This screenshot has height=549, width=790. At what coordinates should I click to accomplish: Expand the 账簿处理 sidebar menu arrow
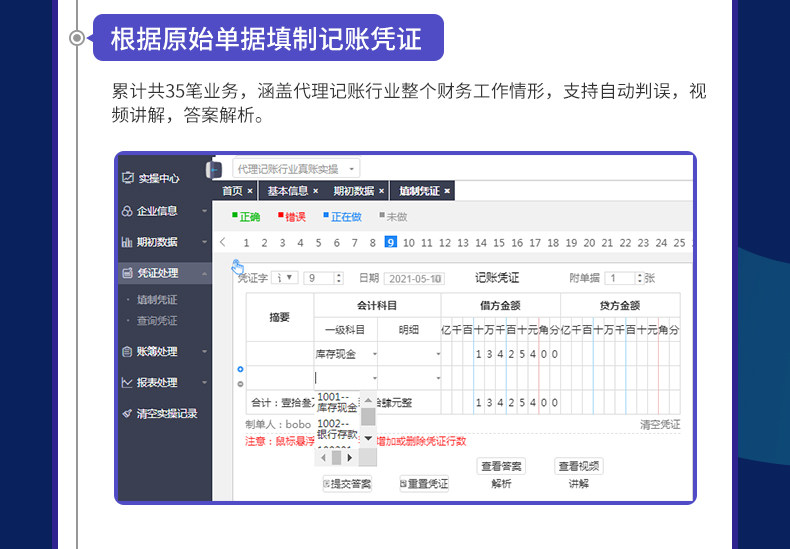205,352
